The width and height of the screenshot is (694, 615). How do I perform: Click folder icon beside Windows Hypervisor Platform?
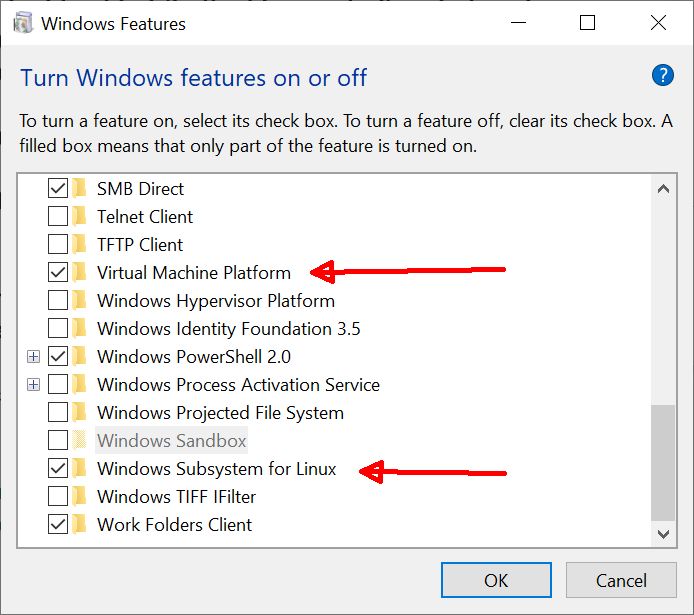click(79, 300)
